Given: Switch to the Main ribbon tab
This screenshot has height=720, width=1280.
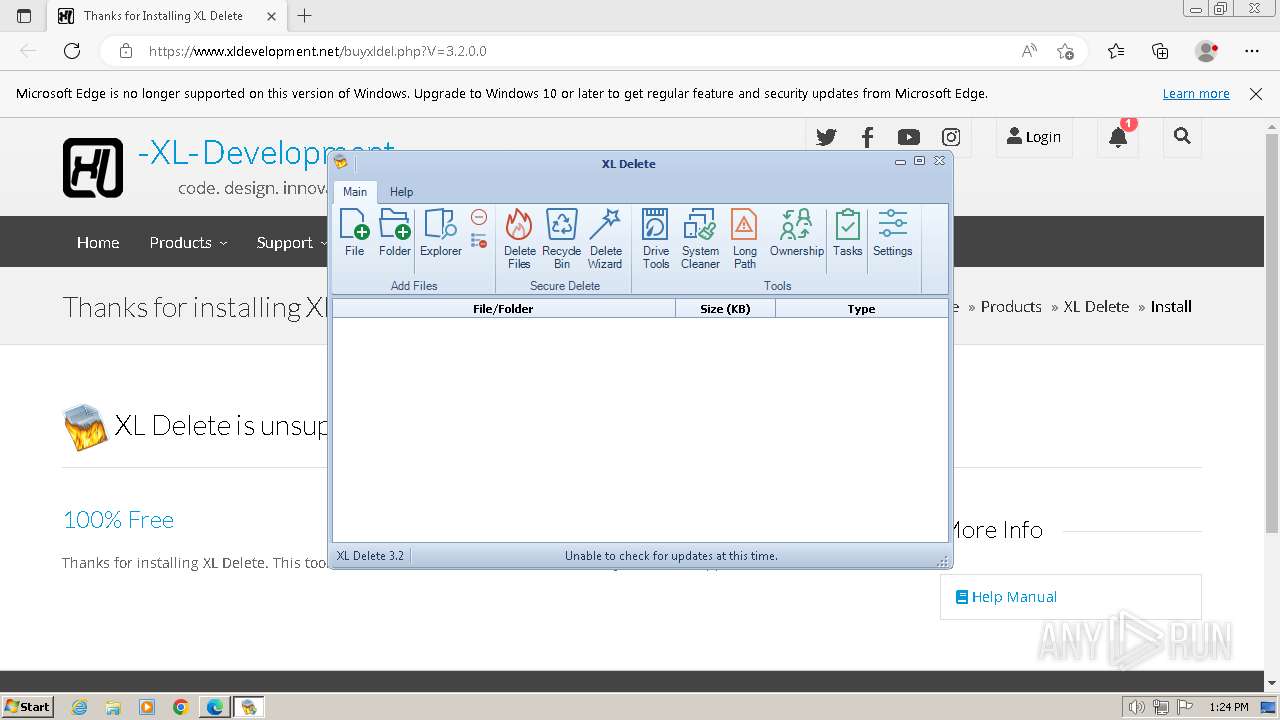Looking at the screenshot, I should coord(355,192).
